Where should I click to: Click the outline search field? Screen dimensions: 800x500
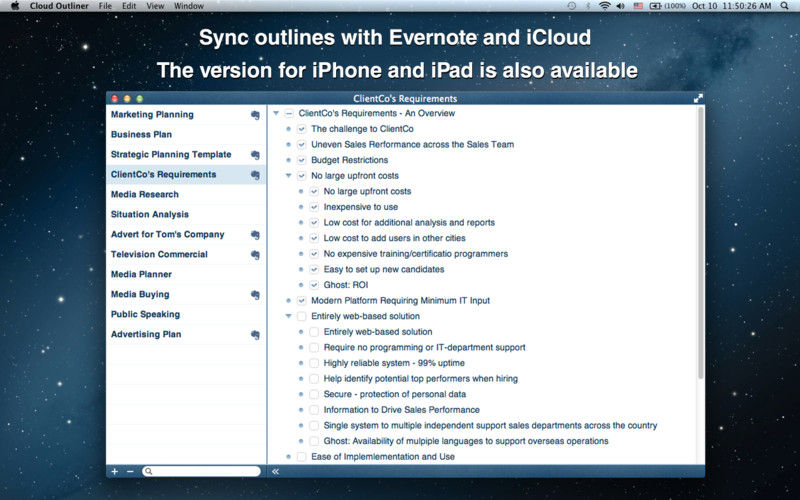pyautogui.click(x=202, y=471)
